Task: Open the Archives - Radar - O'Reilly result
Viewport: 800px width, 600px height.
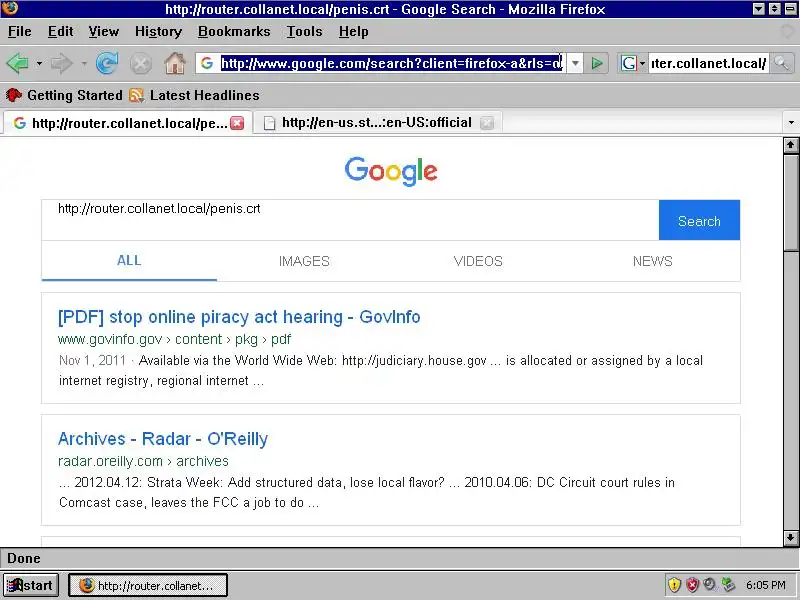Action: point(163,439)
